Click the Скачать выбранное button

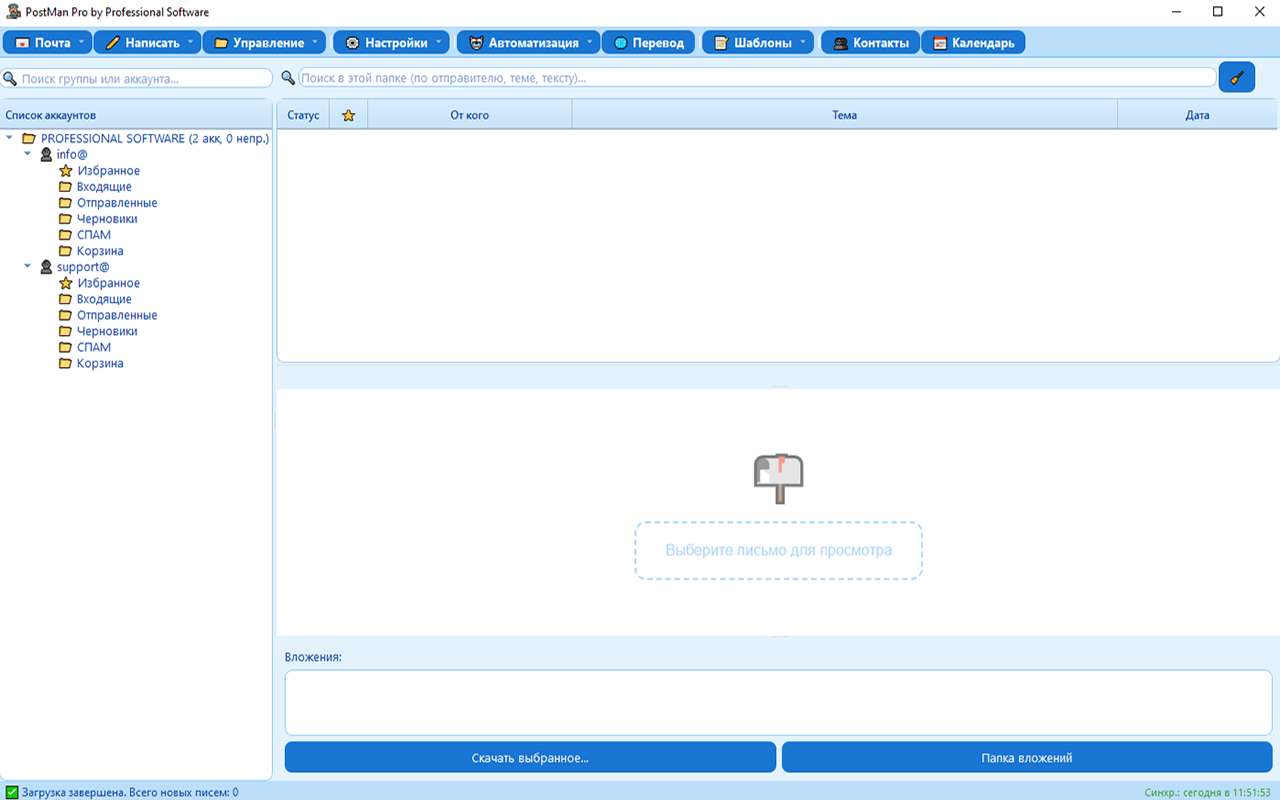(530, 757)
